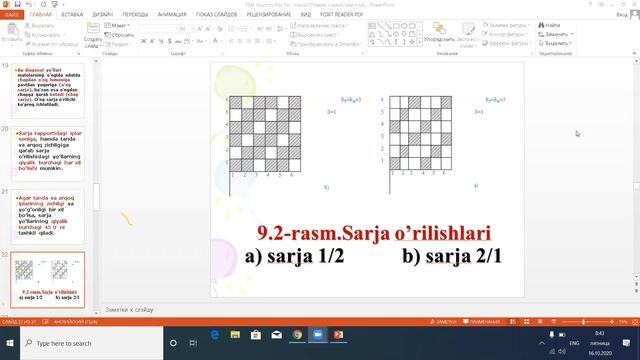The height and width of the screenshot is (360, 640).
Task: Click Notes (ЗАМЕТКИ) in status bar
Action: [443, 322]
